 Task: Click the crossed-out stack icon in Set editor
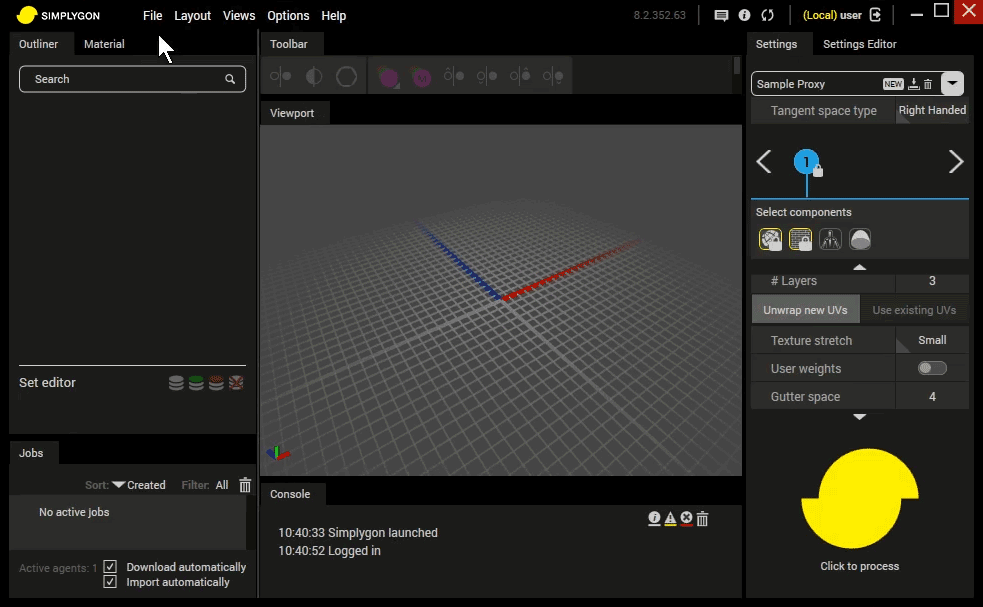(x=236, y=383)
